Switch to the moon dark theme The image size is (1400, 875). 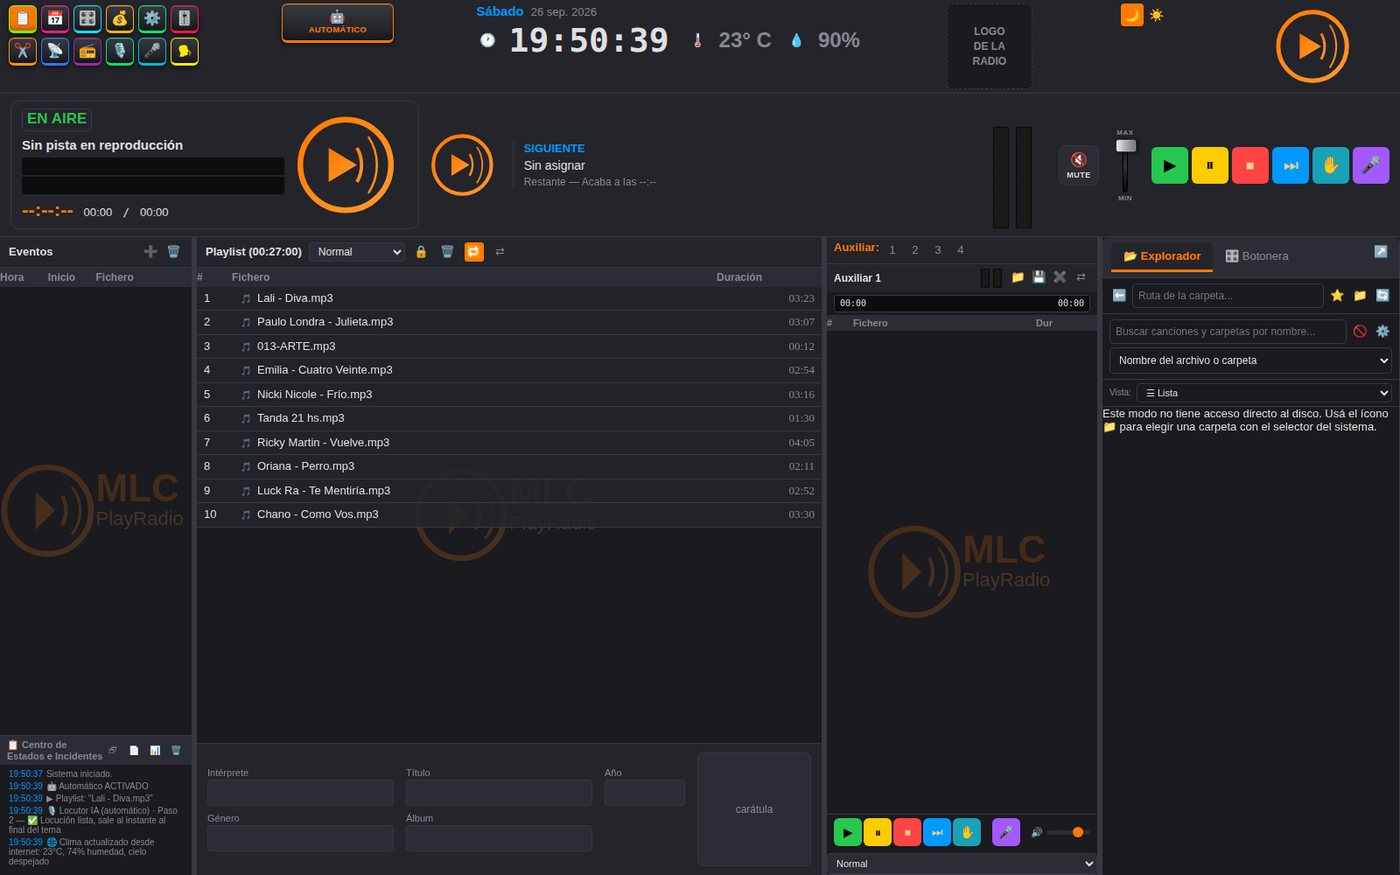pyautogui.click(x=1132, y=15)
